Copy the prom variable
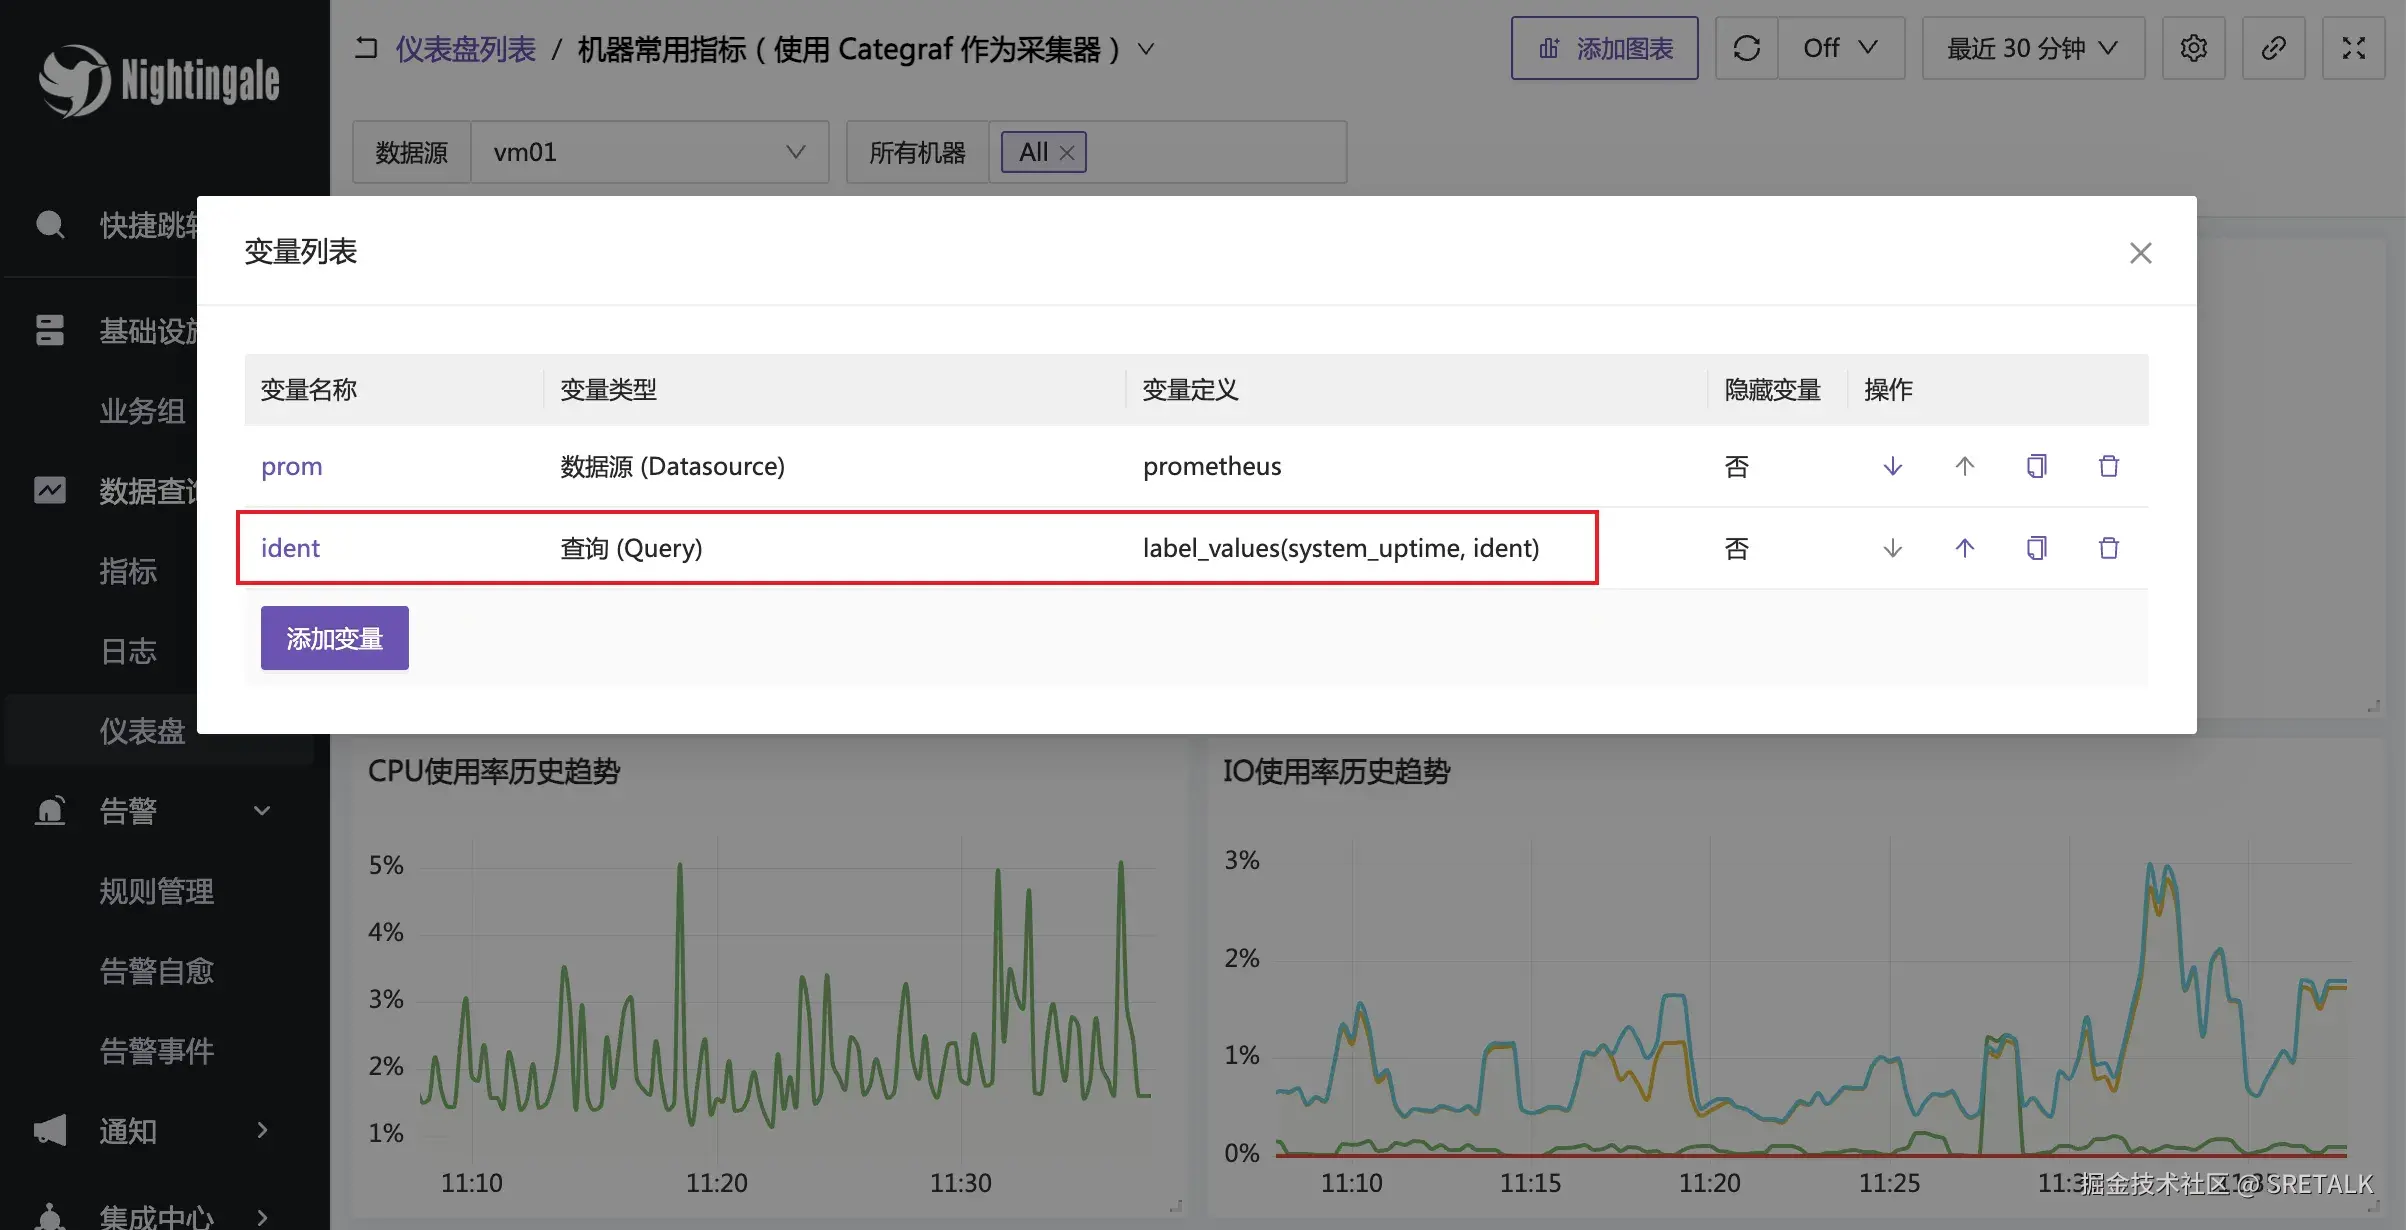Viewport: 2406px width, 1230px height. (2036, 466)
